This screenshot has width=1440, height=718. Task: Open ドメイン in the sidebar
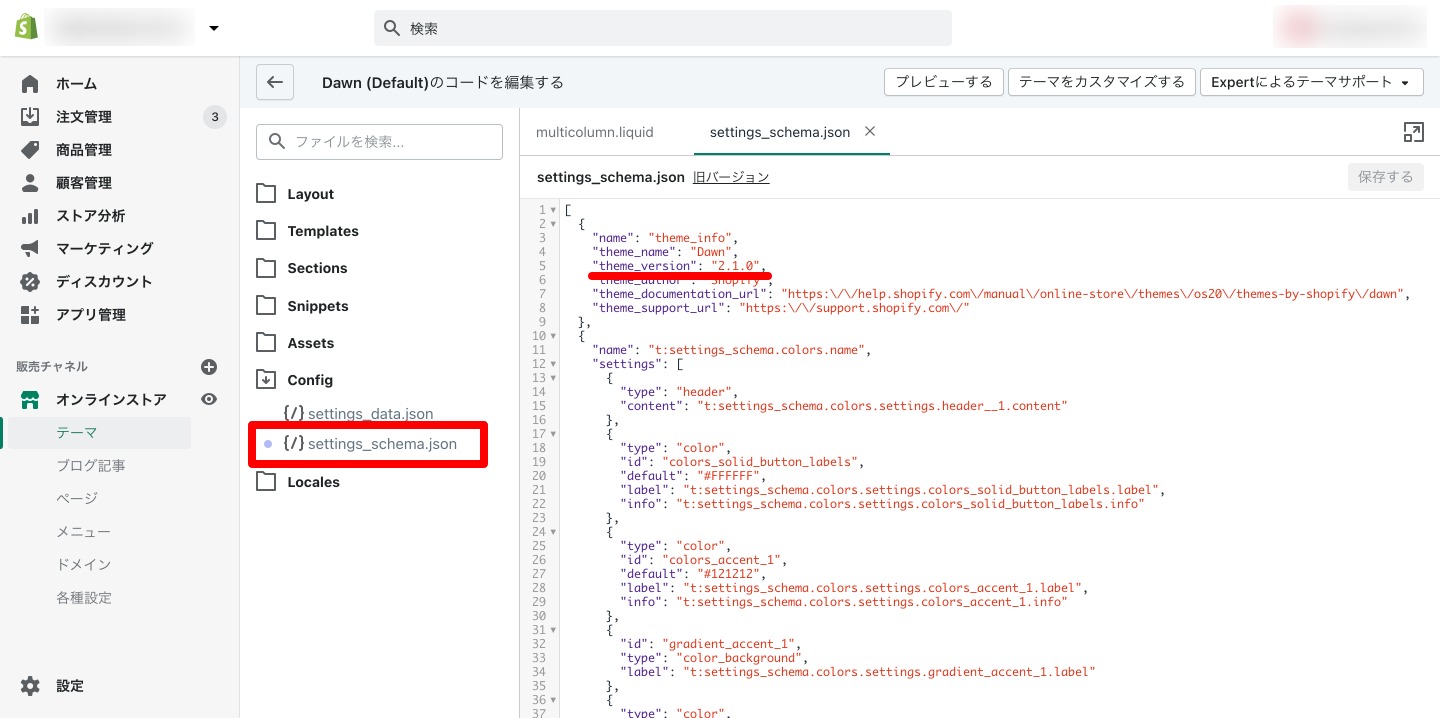click(83, 565)
